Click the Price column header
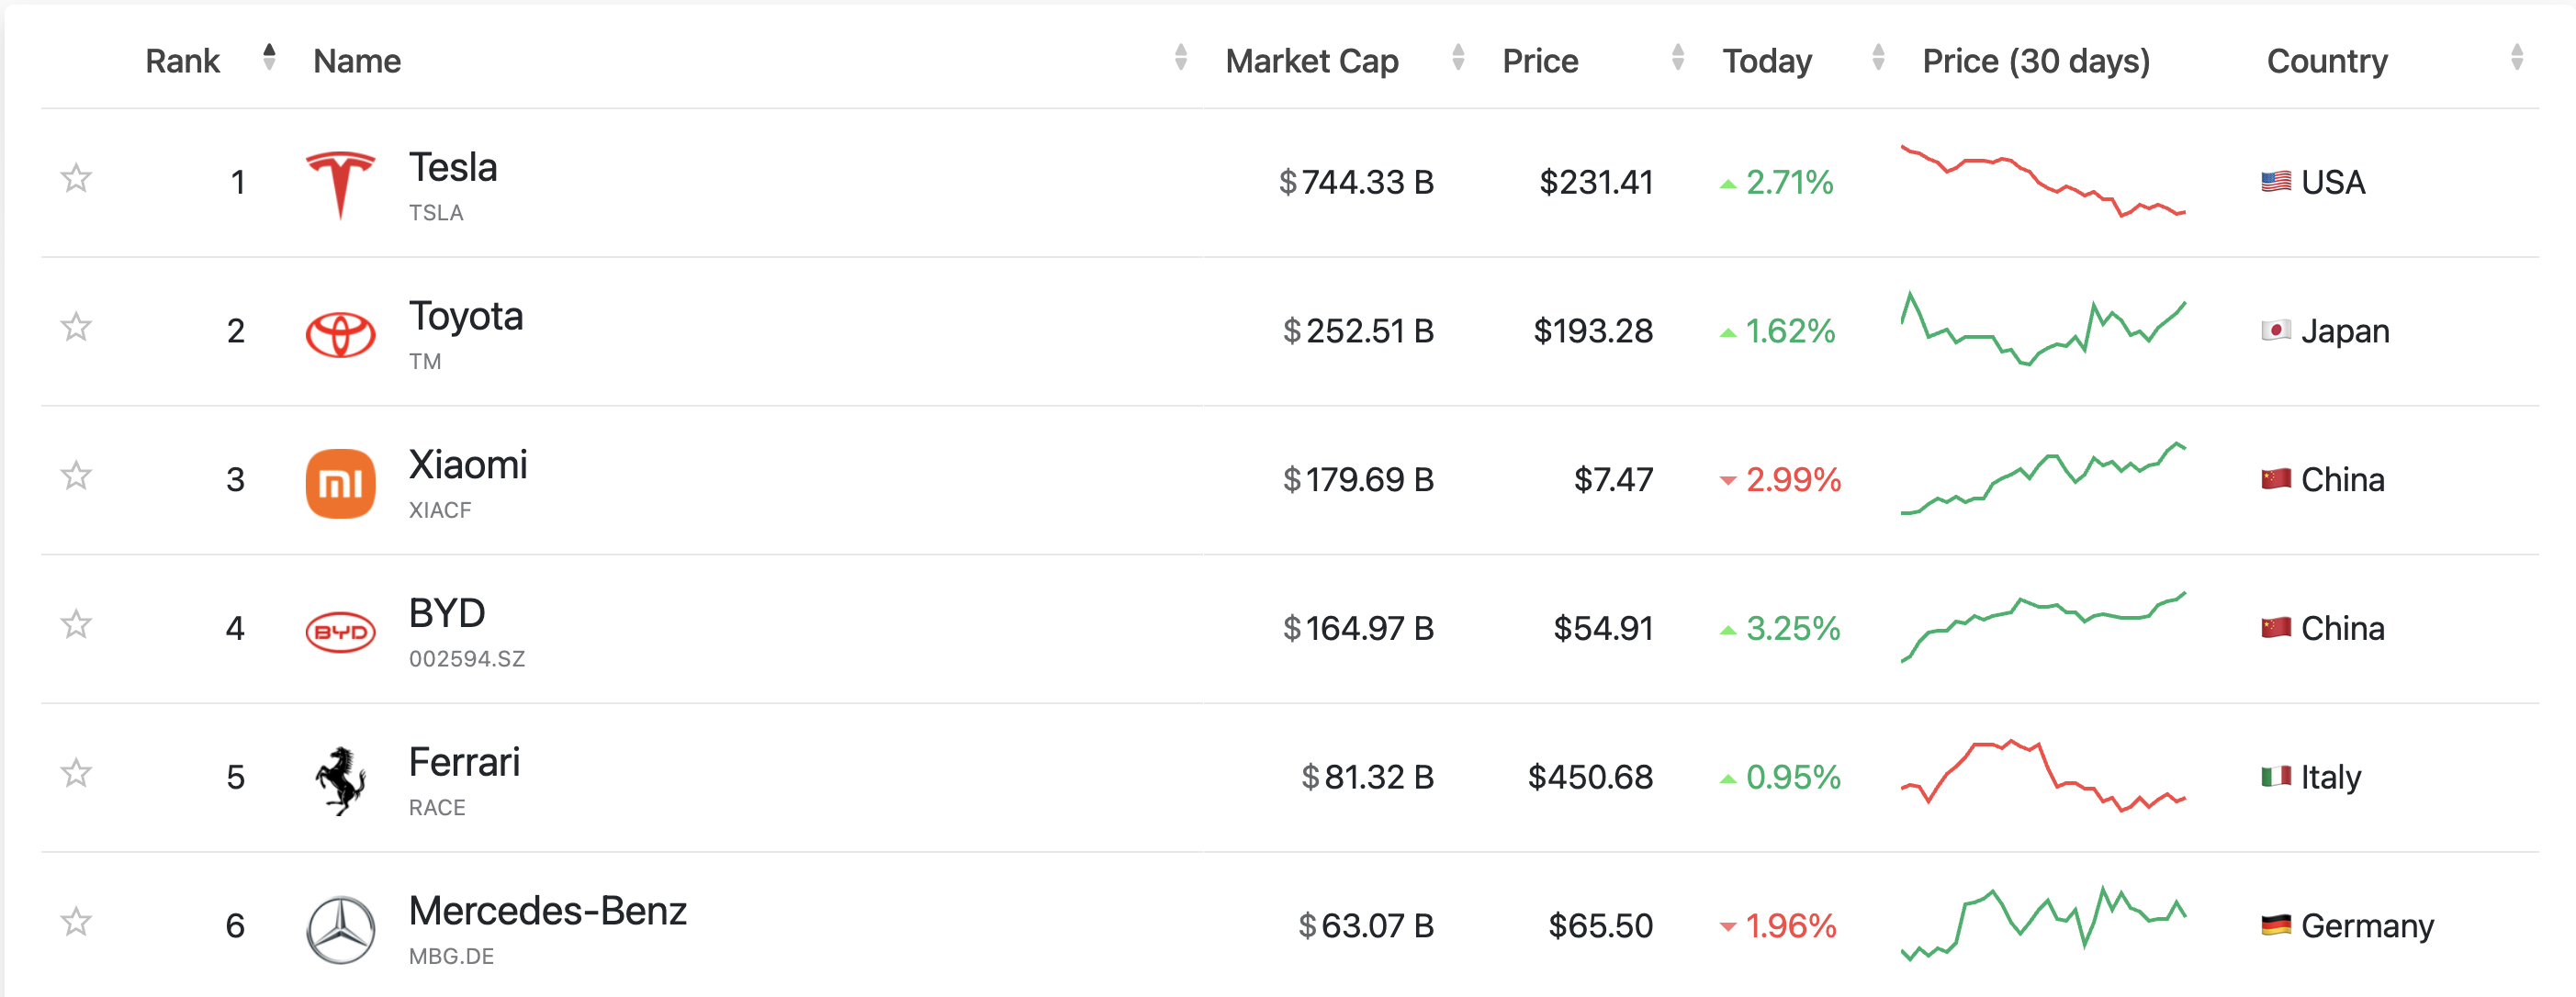The image size is (2576, 997). (1540, 61)
